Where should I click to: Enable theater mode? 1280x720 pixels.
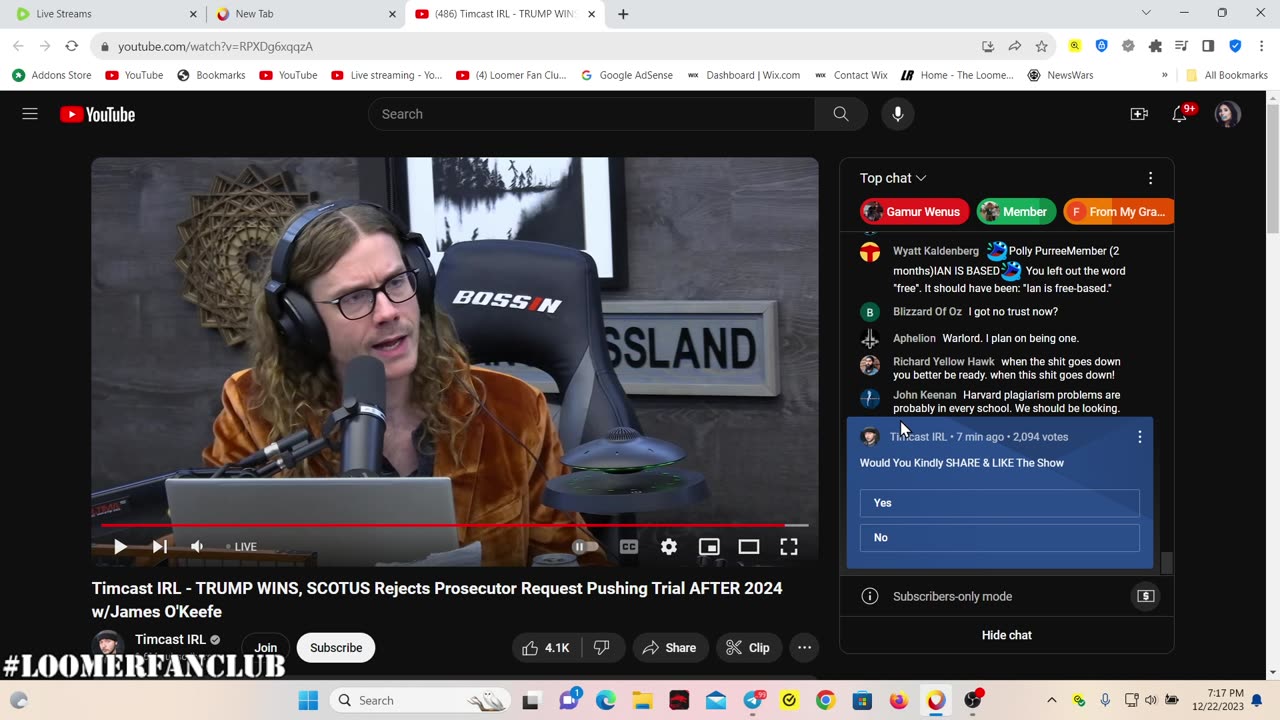click(749, 546)
